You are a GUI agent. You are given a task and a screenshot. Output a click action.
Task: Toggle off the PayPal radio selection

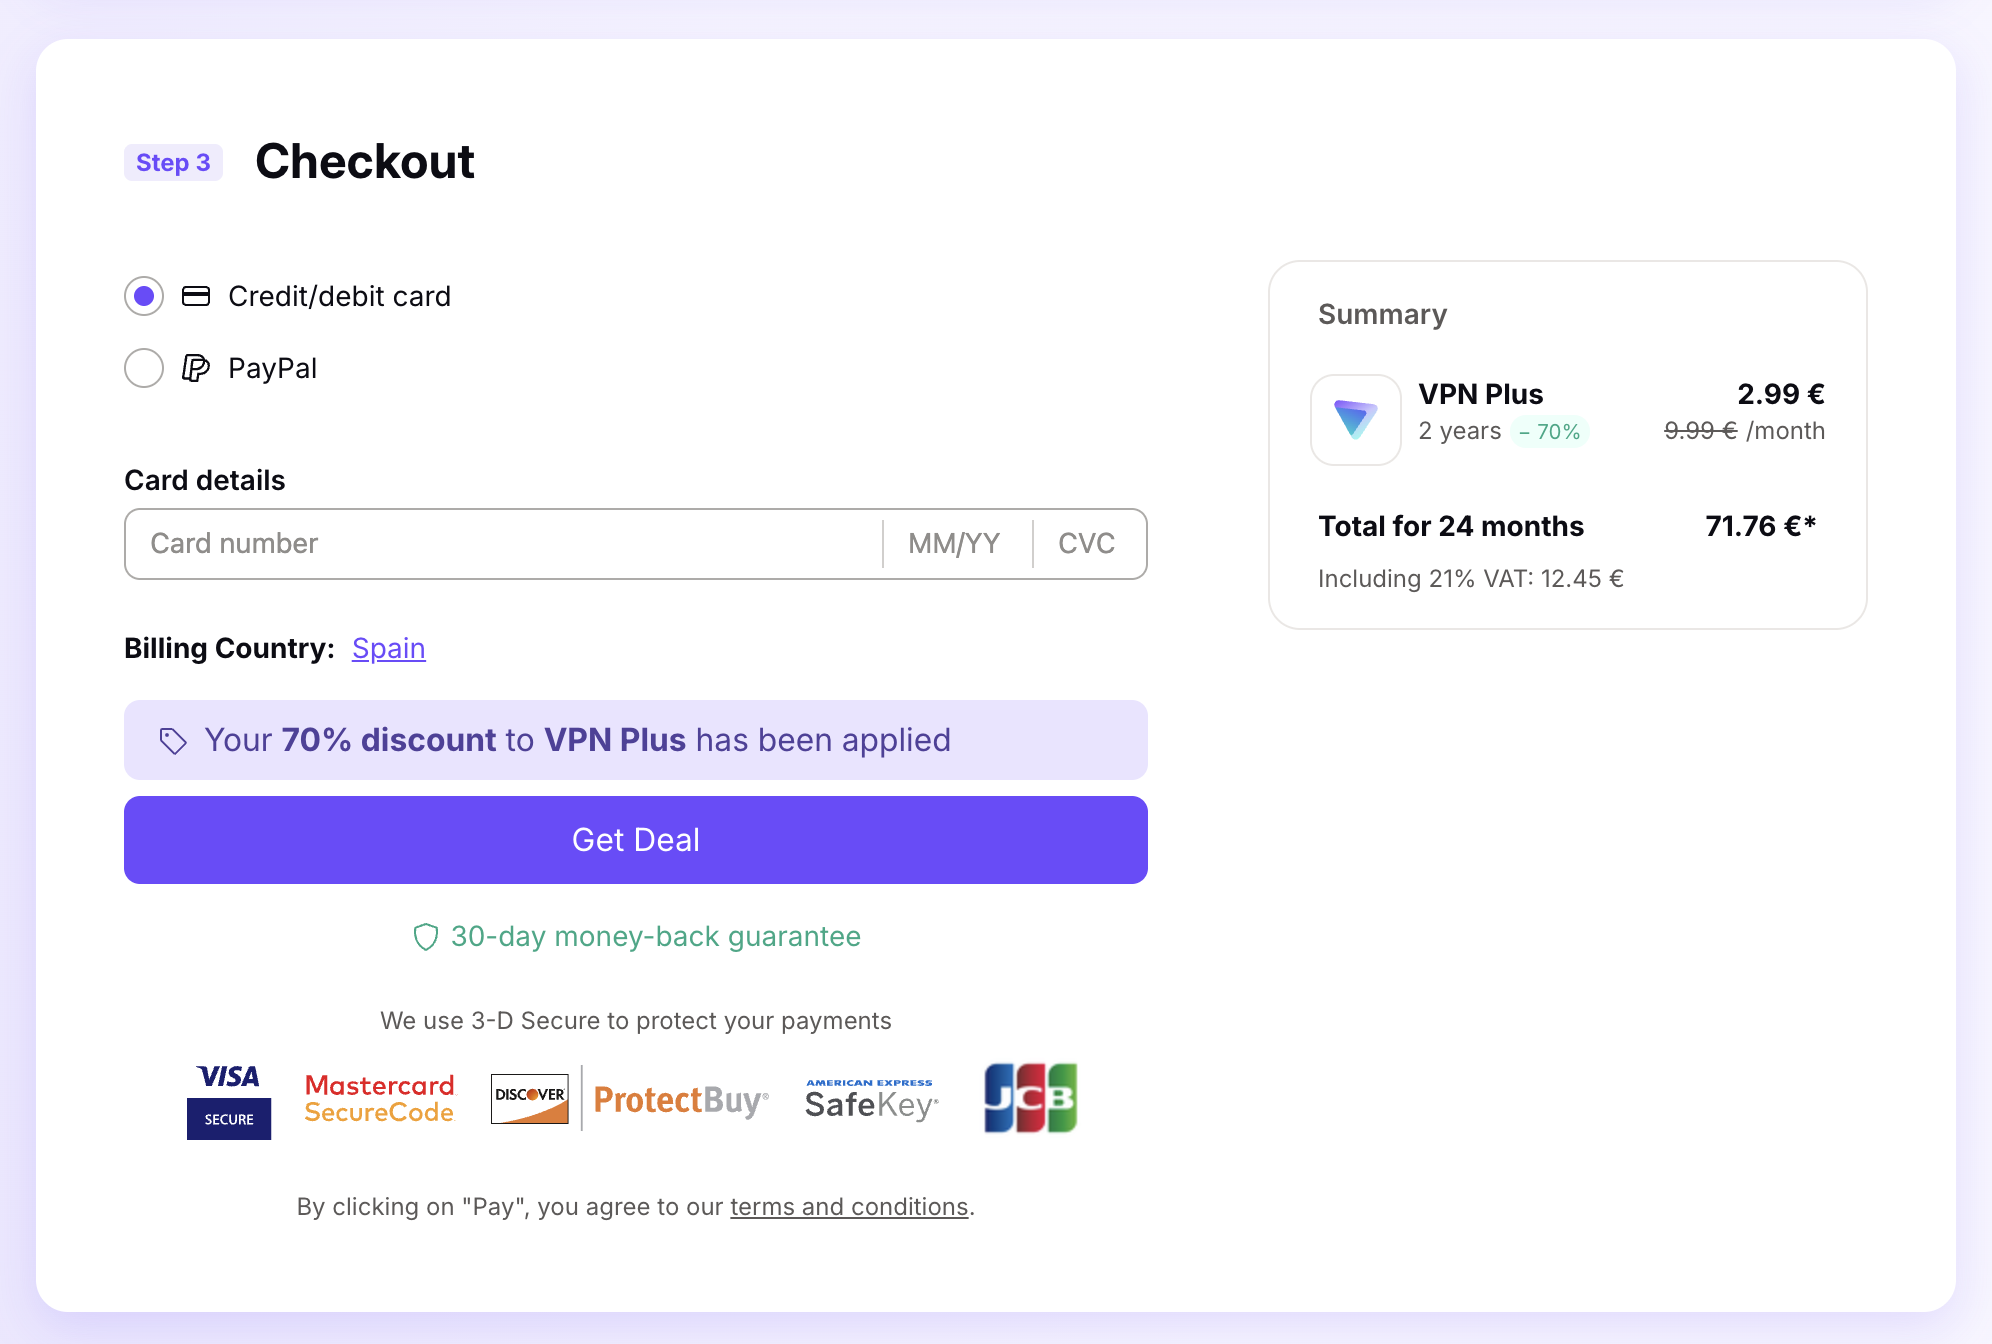pos(143,368)
